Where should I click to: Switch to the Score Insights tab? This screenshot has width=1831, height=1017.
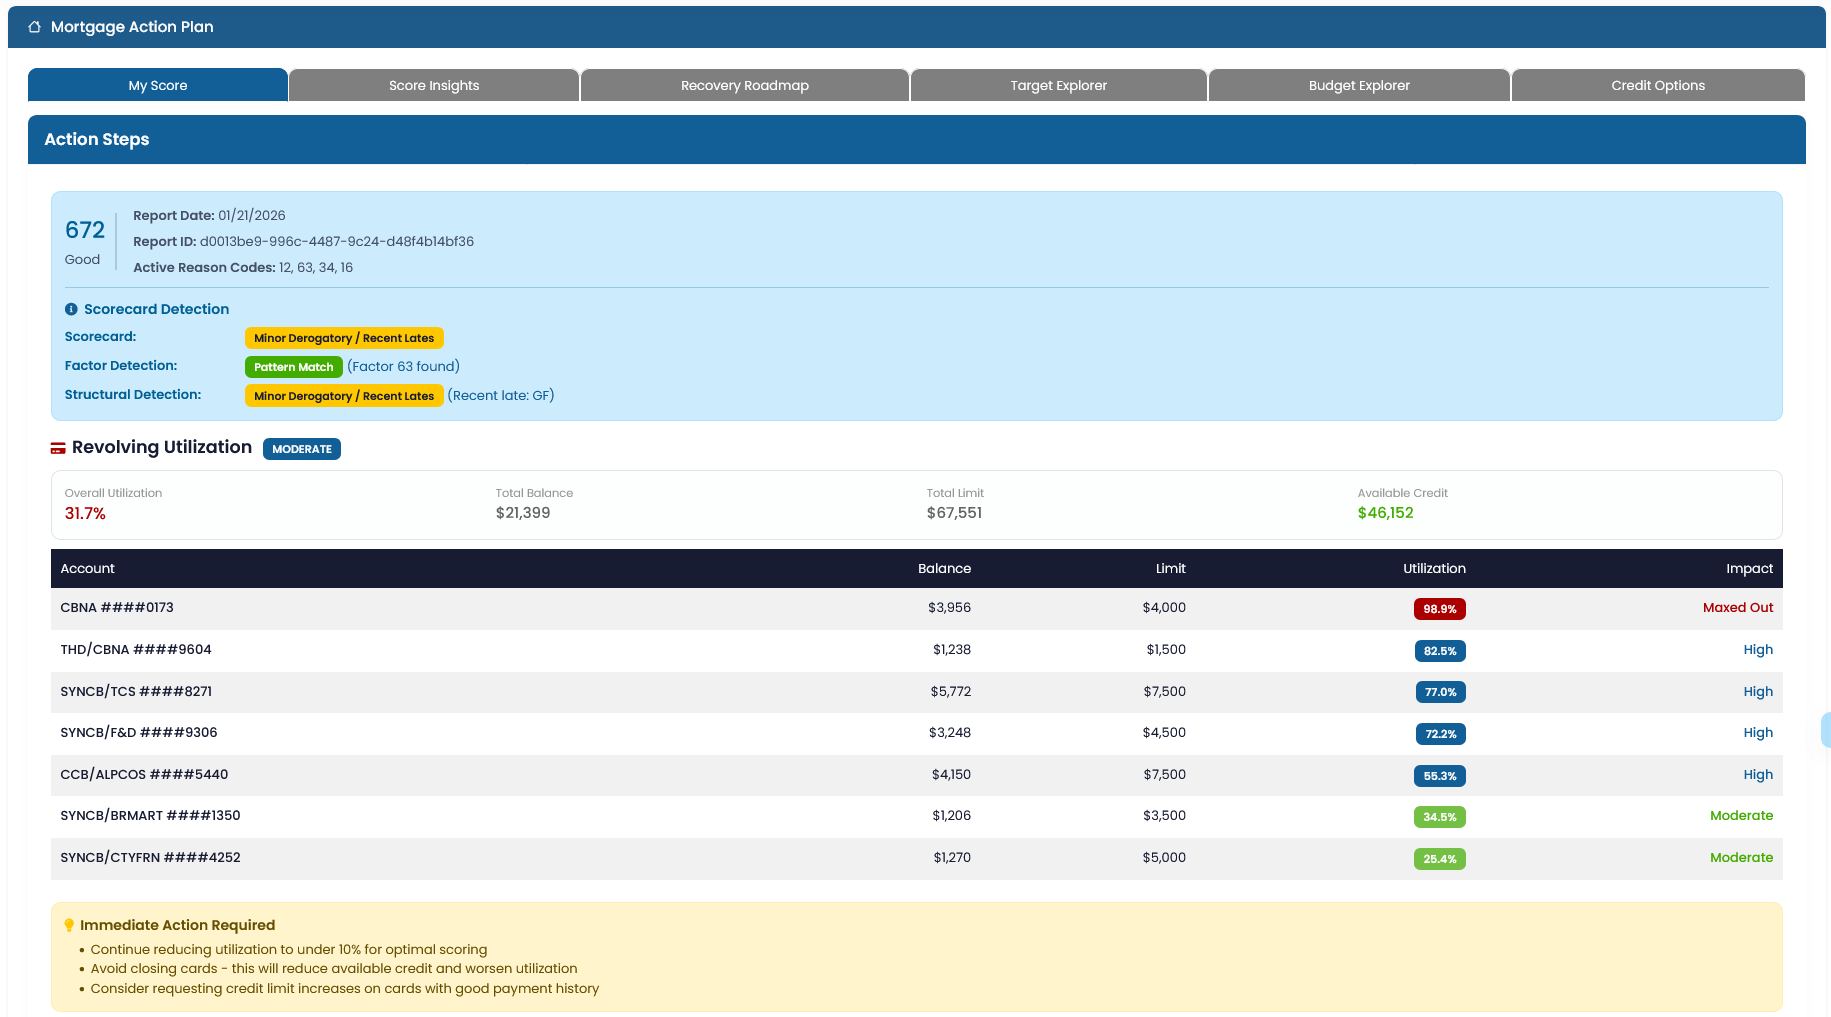click(433, 85)
